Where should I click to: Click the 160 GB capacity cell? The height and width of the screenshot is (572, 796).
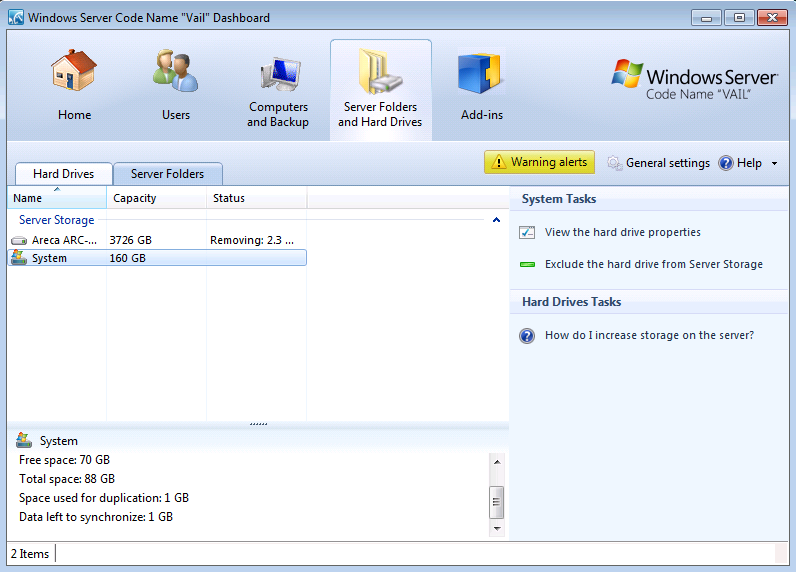(x=127, y=258)
